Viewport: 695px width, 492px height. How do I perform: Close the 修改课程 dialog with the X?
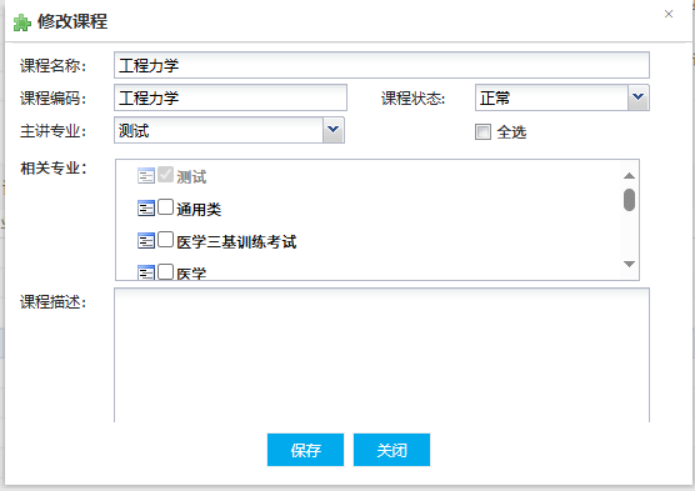pos(669,14)
